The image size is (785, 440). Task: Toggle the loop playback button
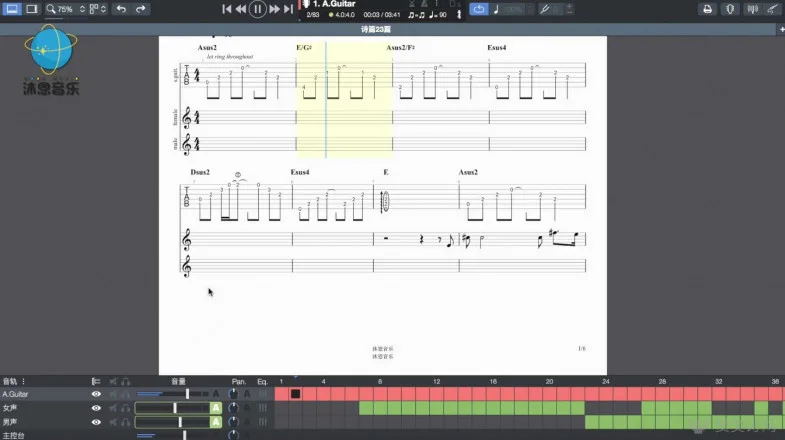pyautogui.click(x=479, y=9)
